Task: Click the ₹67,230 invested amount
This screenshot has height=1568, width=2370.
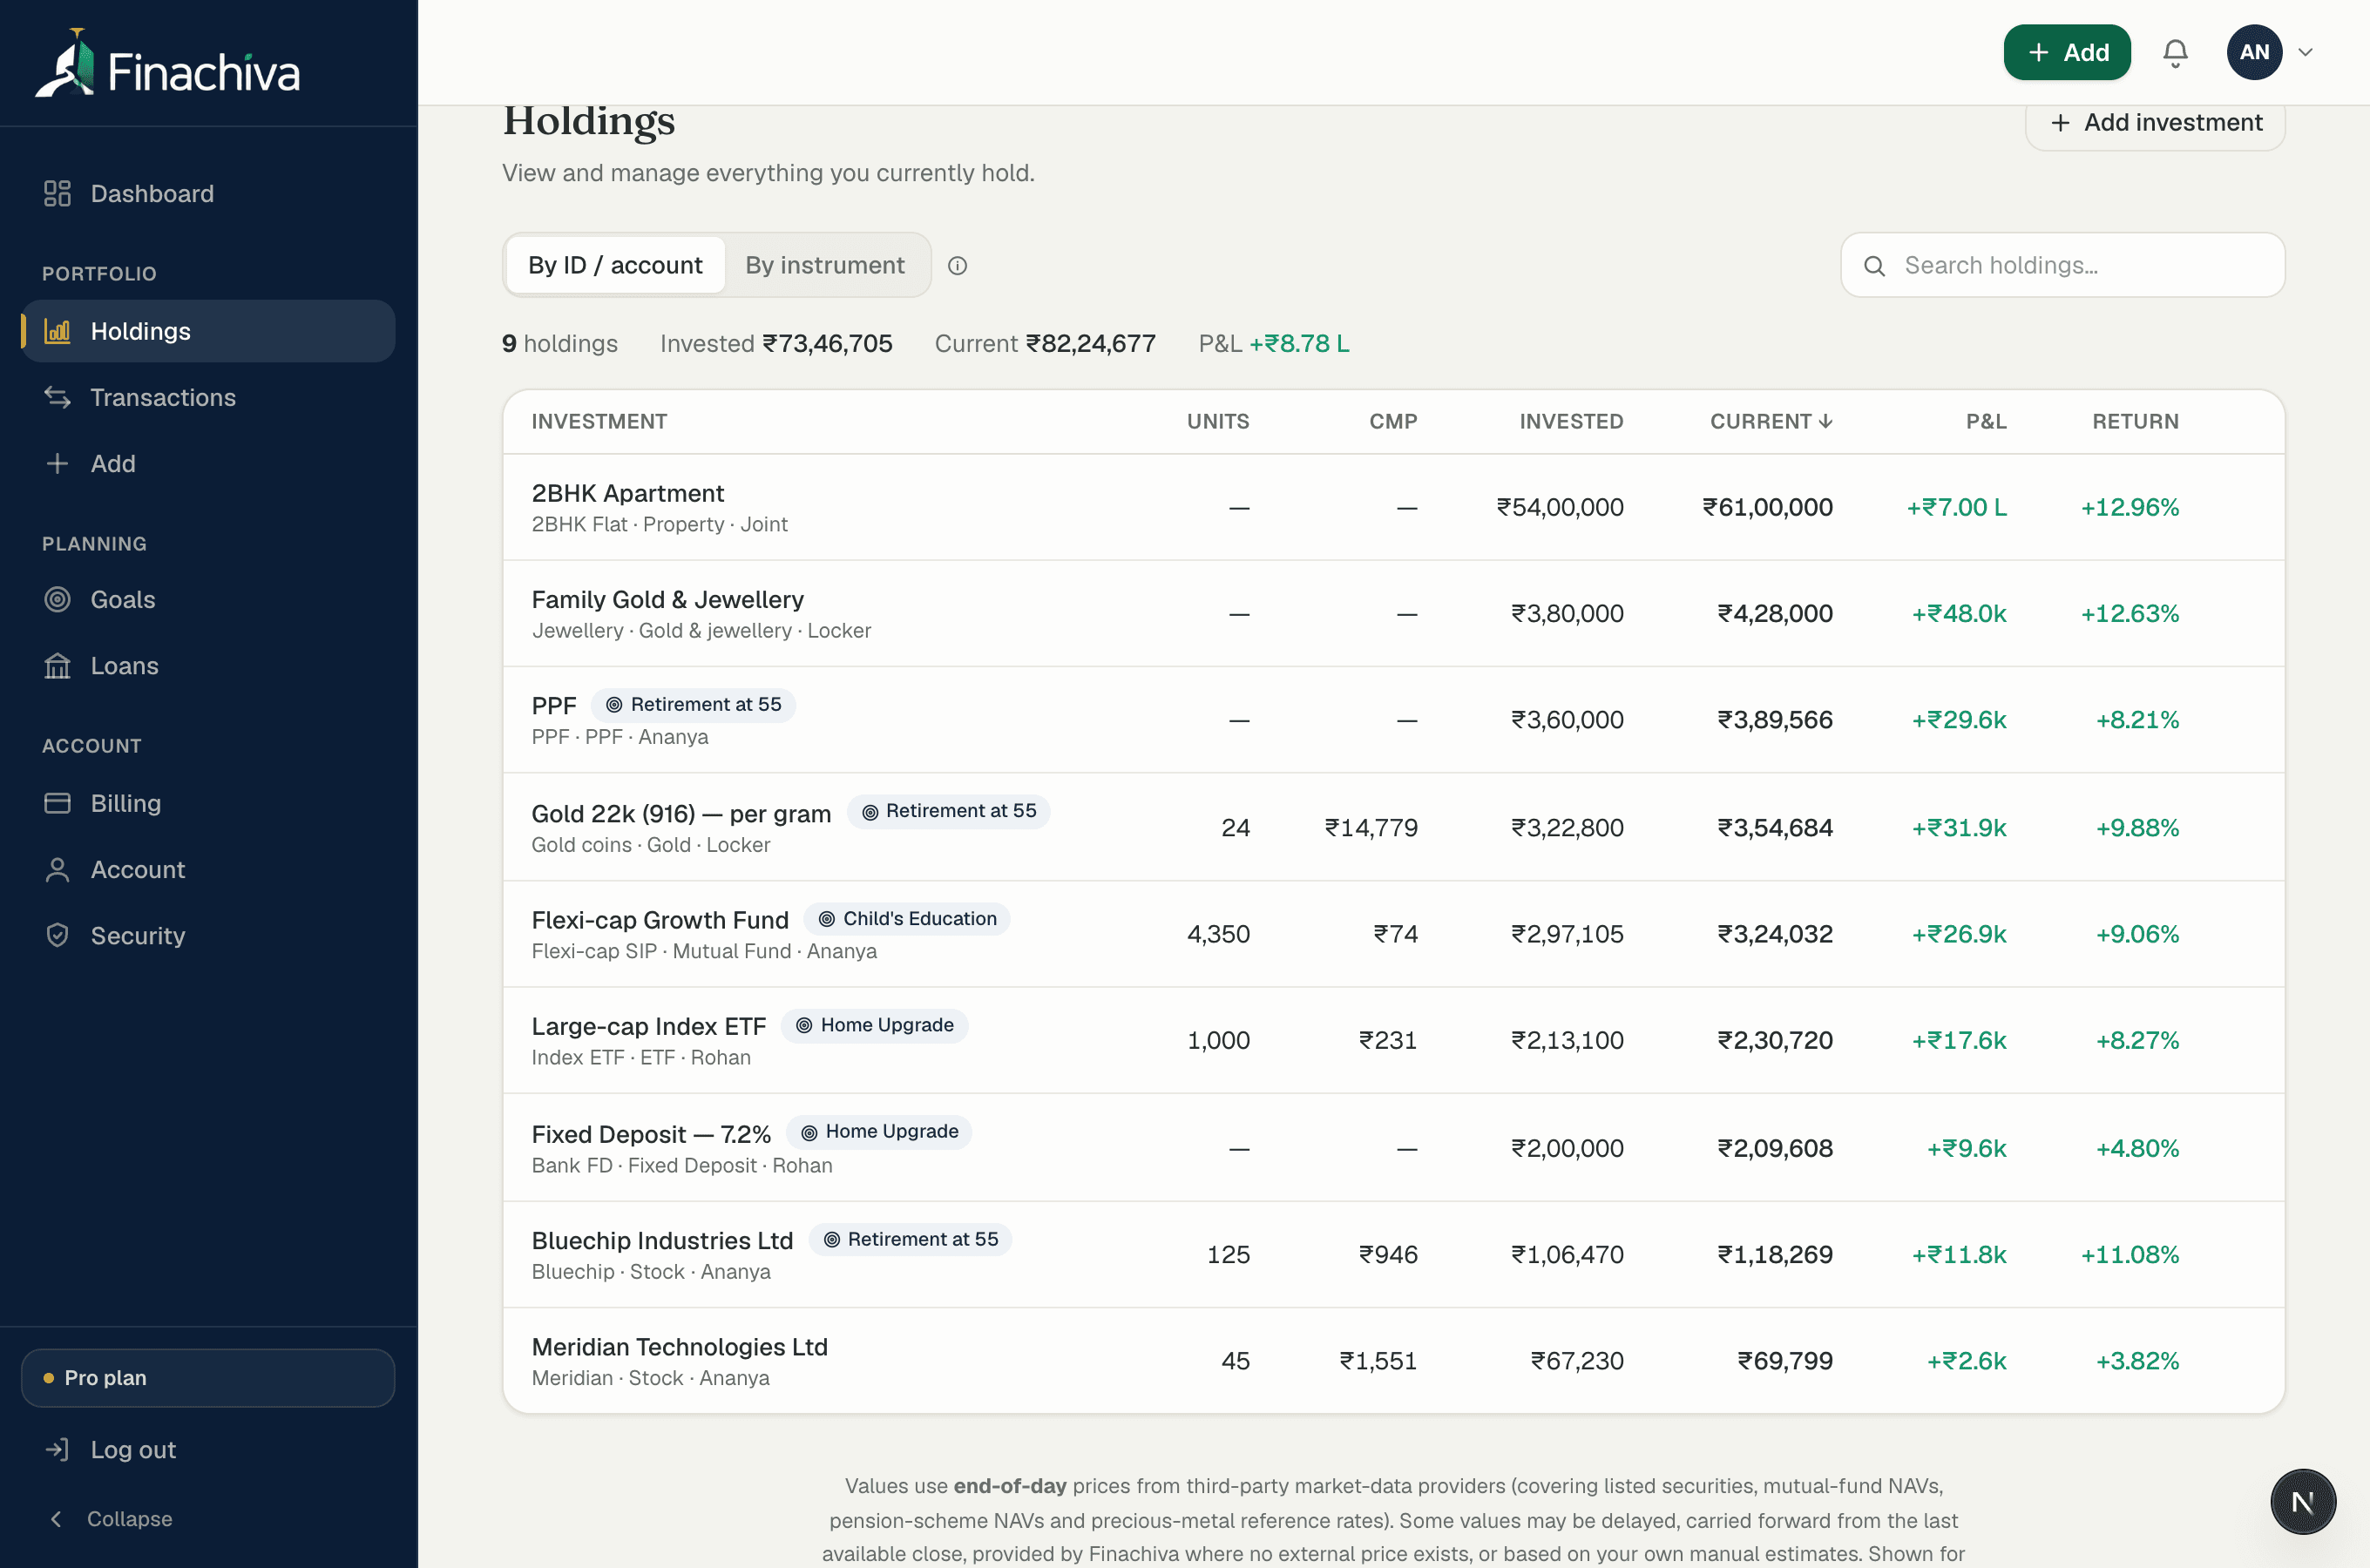Action: (x=1576, y=1360)
